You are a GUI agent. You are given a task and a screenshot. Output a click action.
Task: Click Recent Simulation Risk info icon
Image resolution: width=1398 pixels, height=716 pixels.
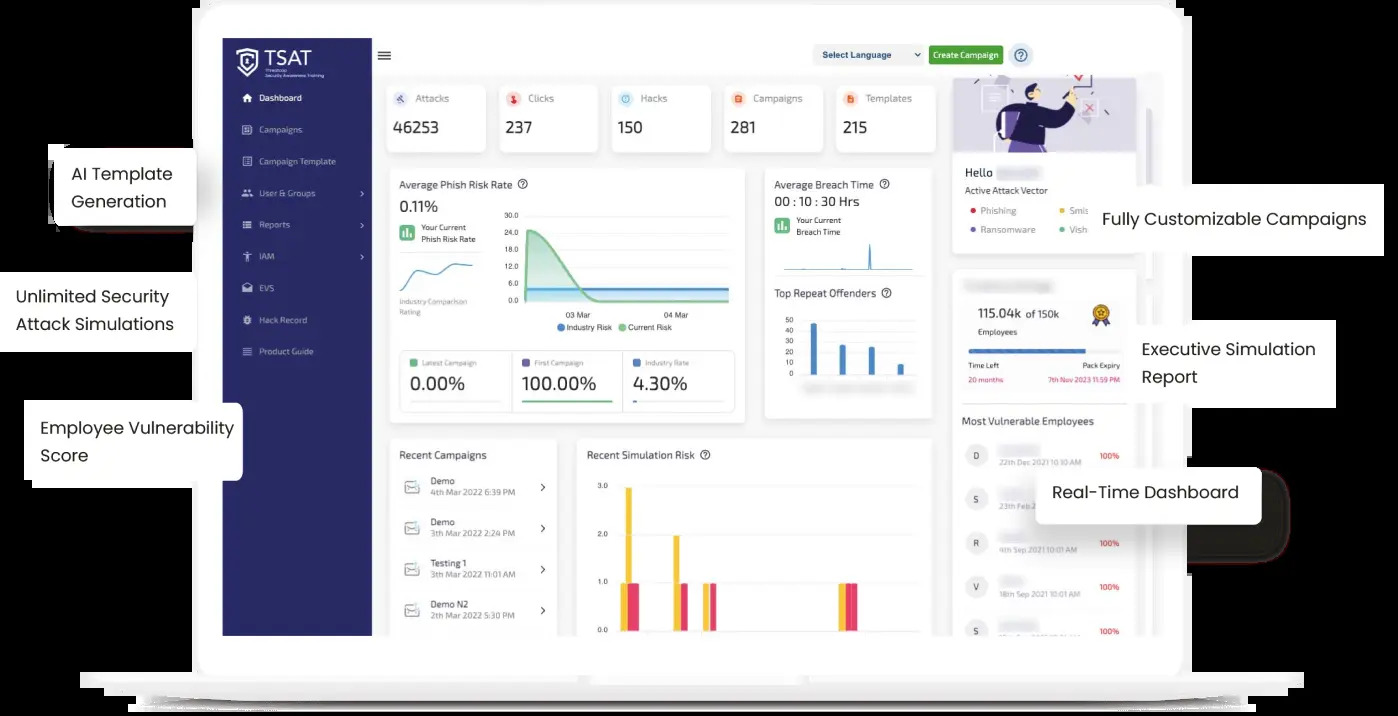[705, 455]
